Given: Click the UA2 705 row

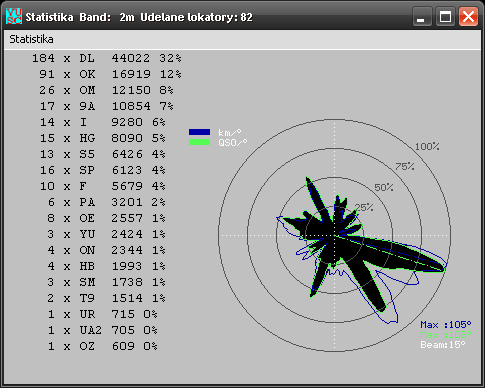Looking at the screenshot, I should [x=103, y=330].
